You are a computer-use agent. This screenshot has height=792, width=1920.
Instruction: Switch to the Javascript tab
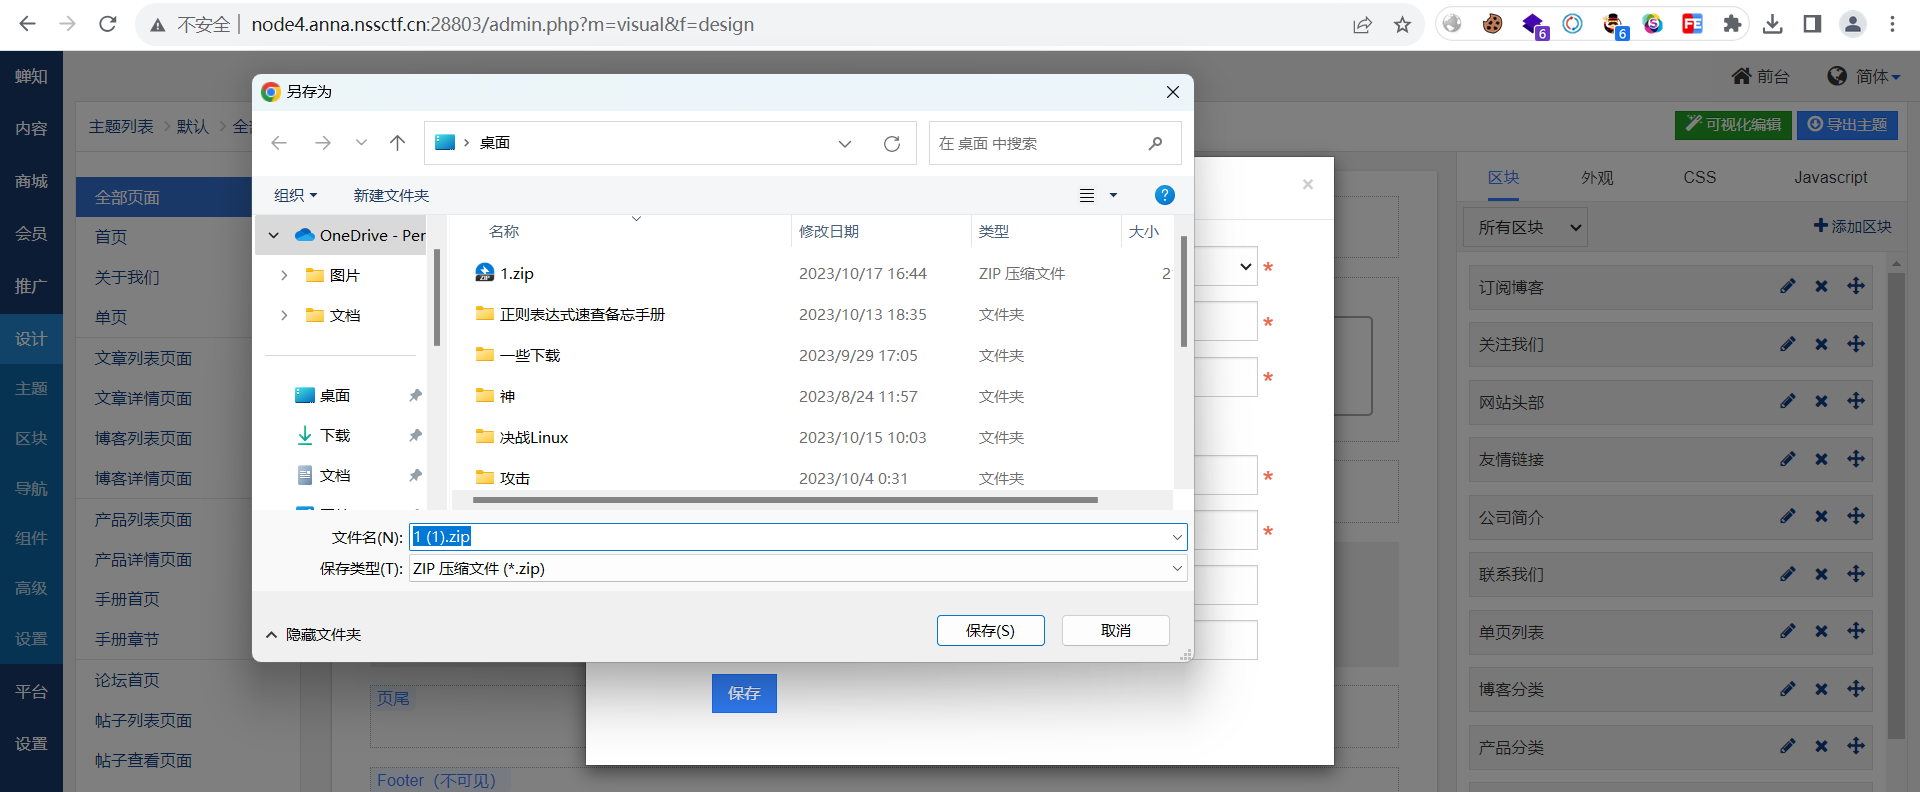pos(1830,177)
